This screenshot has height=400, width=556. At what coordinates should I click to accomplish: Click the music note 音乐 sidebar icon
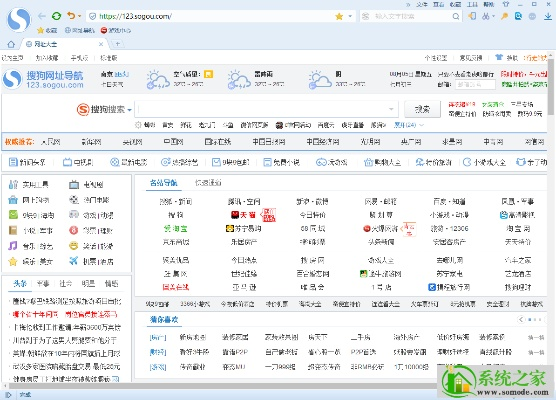pos(13,245)
